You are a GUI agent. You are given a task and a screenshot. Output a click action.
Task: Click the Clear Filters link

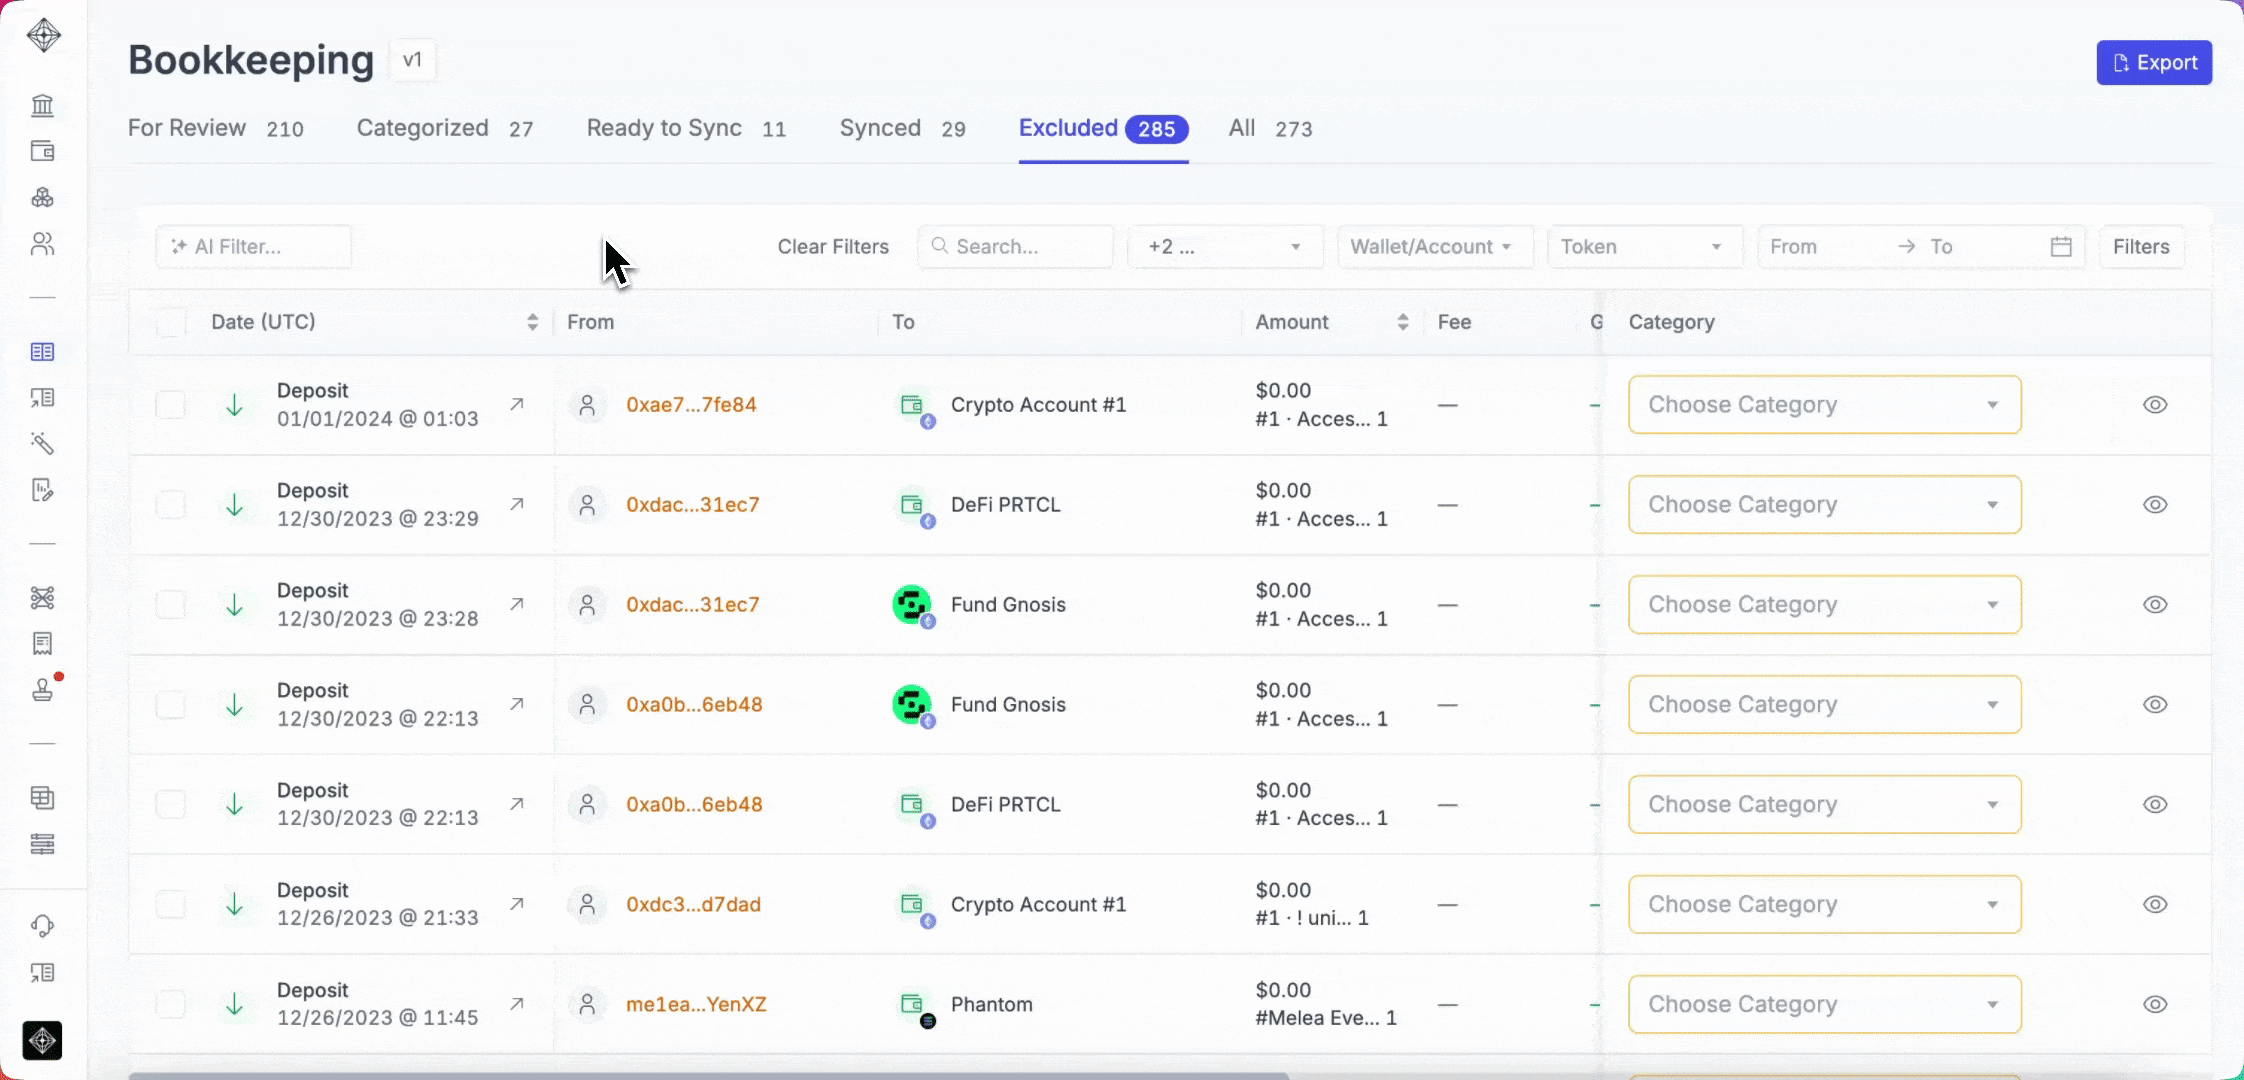click(833, 247)
